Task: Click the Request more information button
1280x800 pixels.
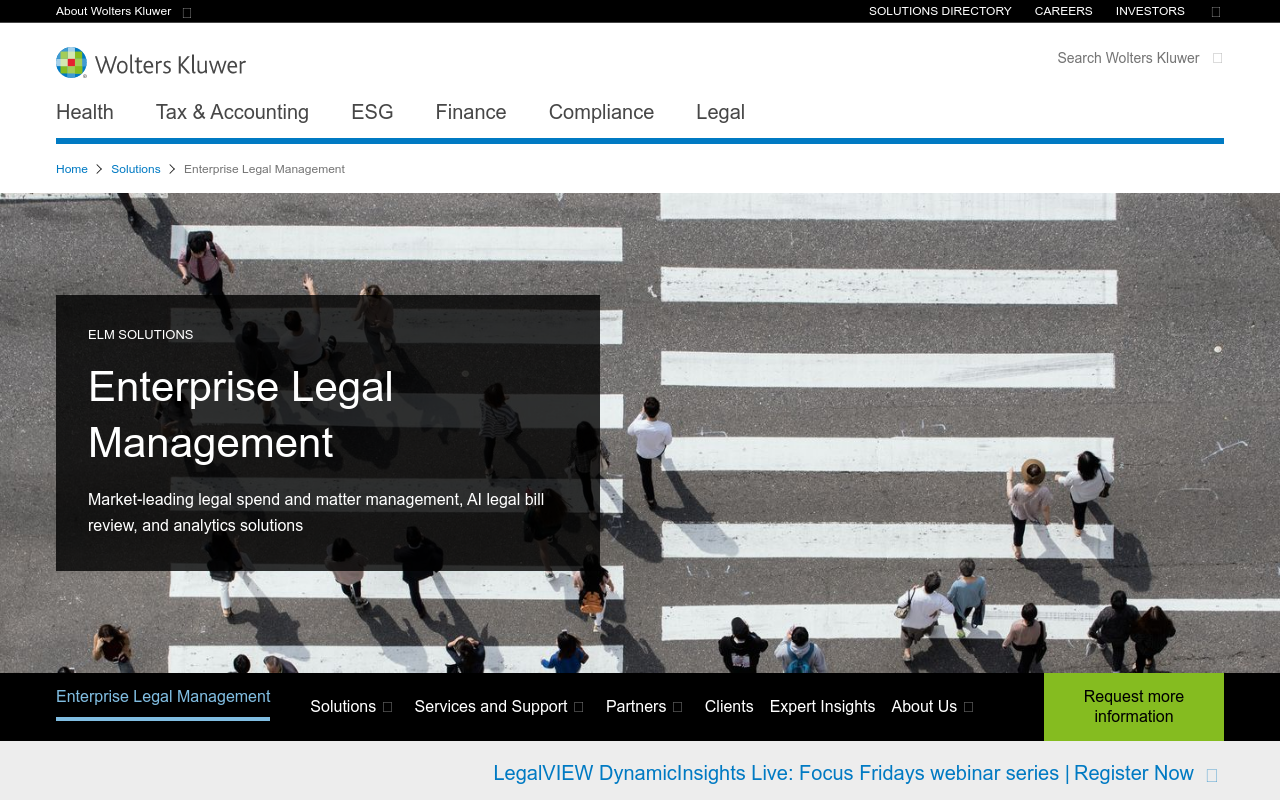Action: 1134,707
